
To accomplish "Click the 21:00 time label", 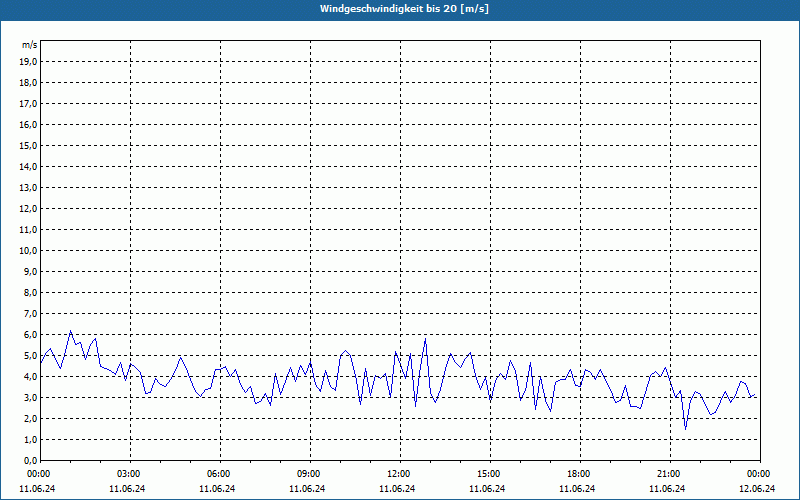I will click(x=670, y=474).
